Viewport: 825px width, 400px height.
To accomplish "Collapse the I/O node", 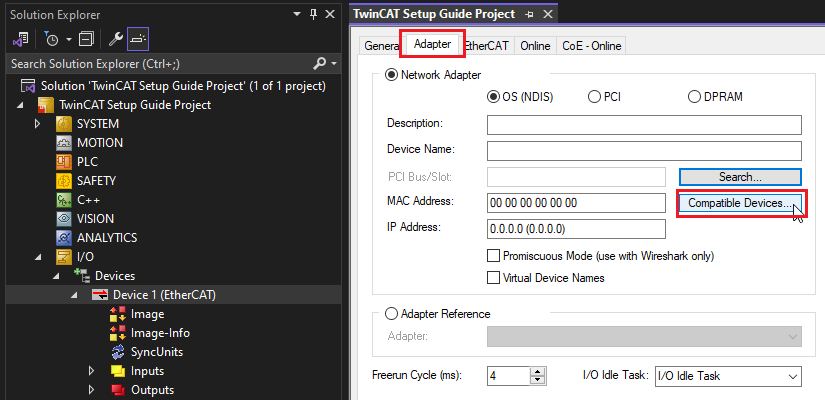I will (38, 257).
